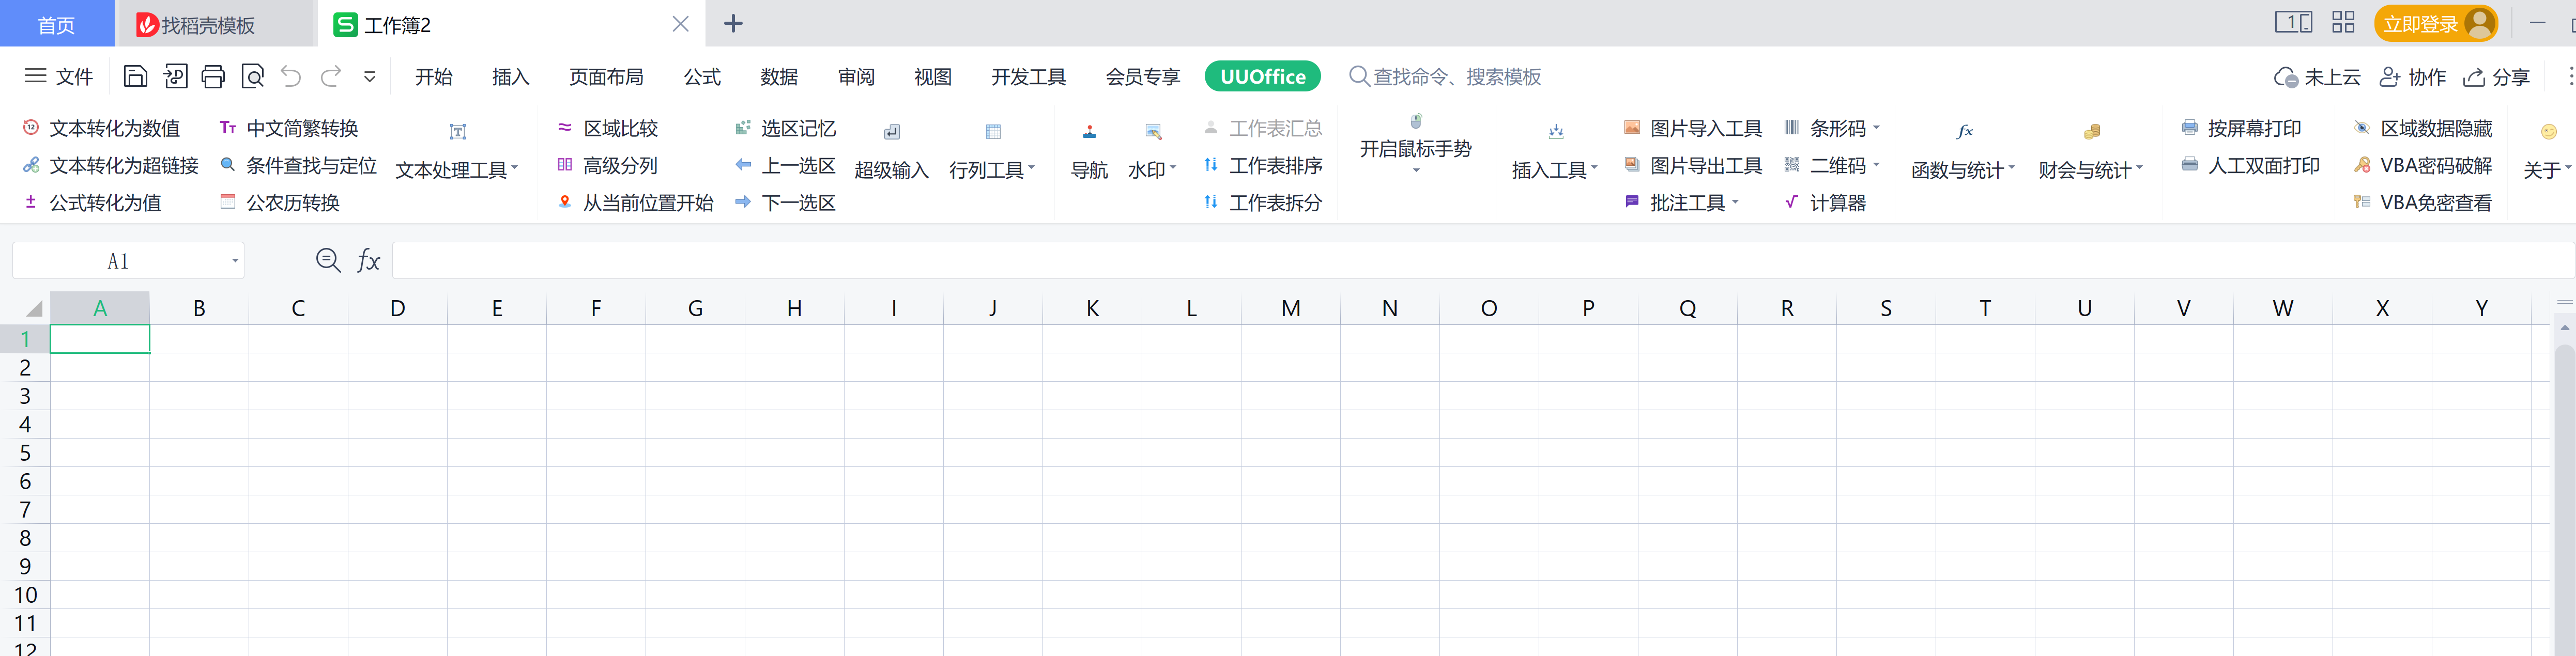Viewport: 2576px width, 656px height.
Task: Click the Save icon in quick toolbar
Action: [x=135, y=77]
